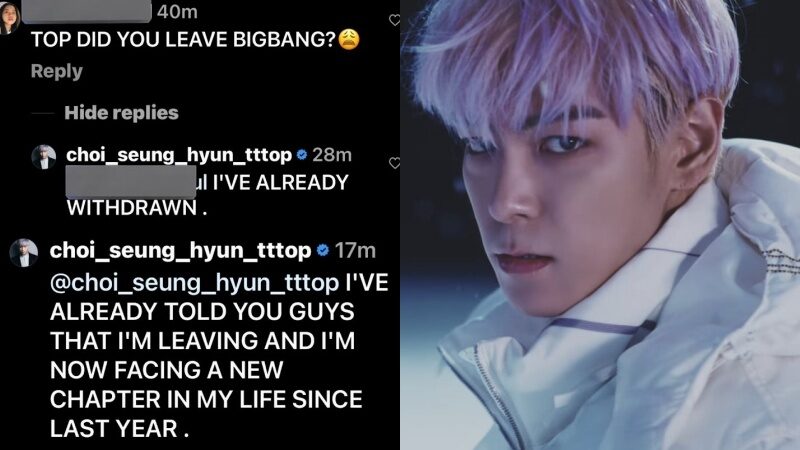
Task: Tap the avatar beside the 17m comment
Action: [x=23, y=253]
